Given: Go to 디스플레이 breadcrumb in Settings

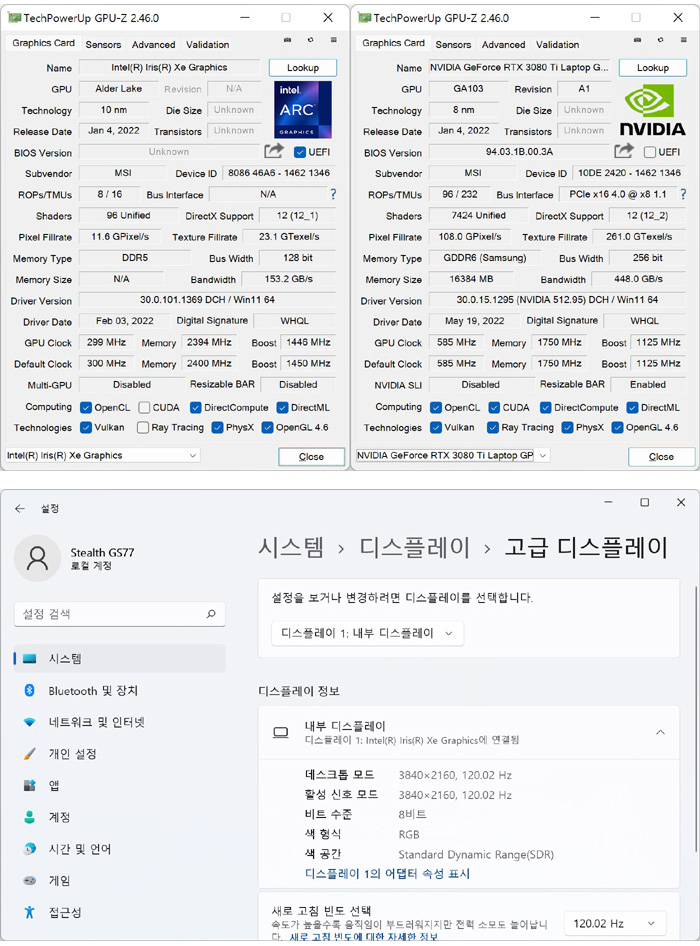Looking at the screenshot, I should tap(415, 548).
